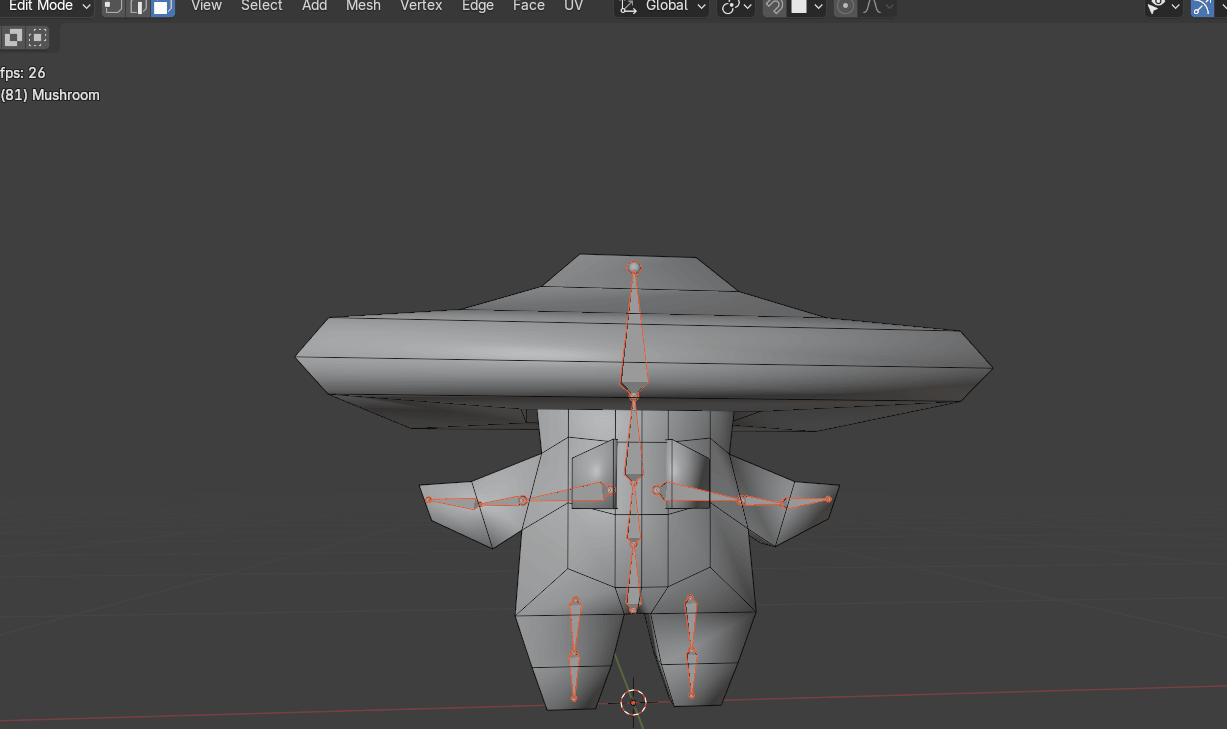
Task: Toggle the show gizmo button
Action: (1202, 7)
